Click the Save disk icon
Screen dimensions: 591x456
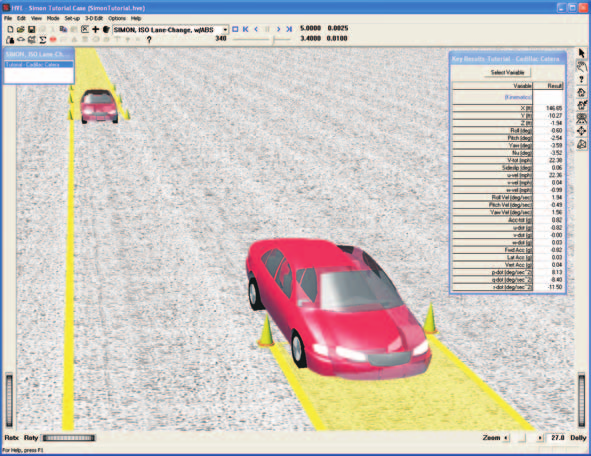[x=32, y=29]
